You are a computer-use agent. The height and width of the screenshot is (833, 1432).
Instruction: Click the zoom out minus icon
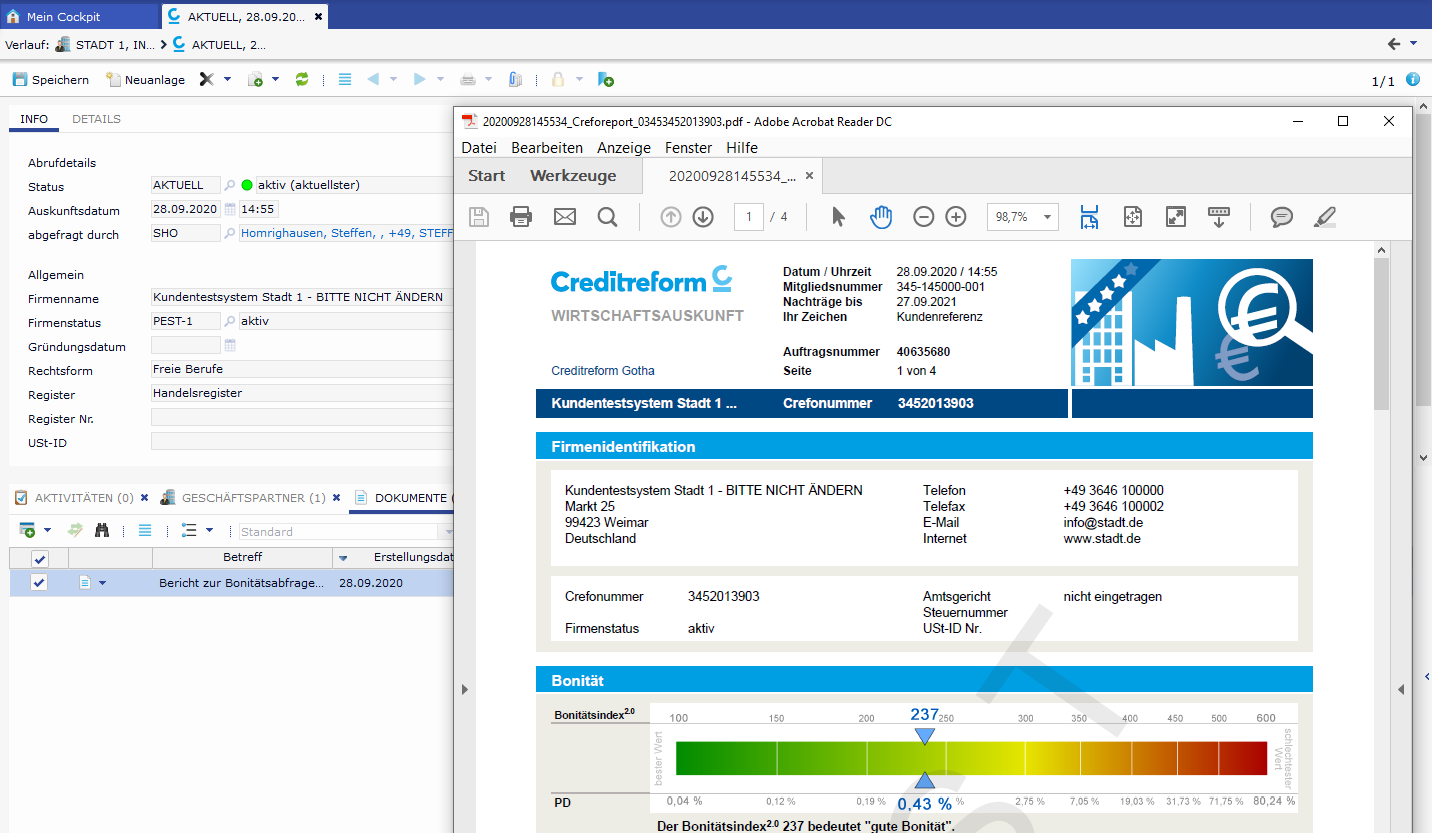(924, 217)
